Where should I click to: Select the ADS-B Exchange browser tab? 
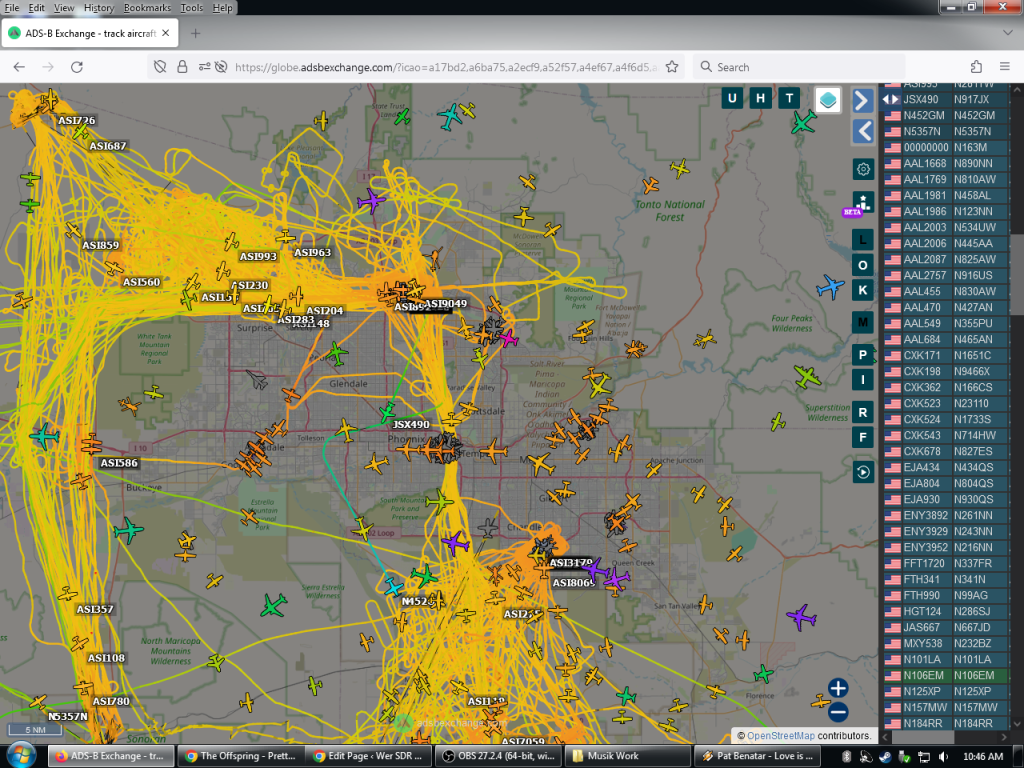pos(89,33)
